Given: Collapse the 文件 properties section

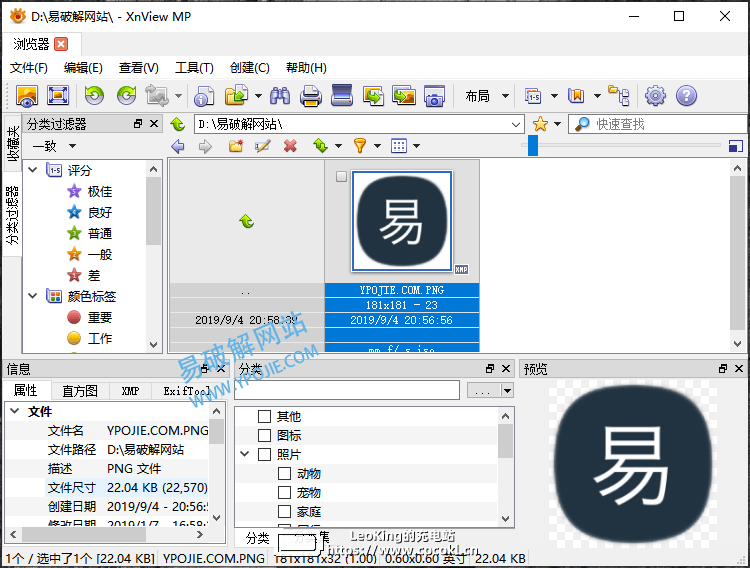Looking at the screenshot, I should pyautogui.click(x=15, y=411).
